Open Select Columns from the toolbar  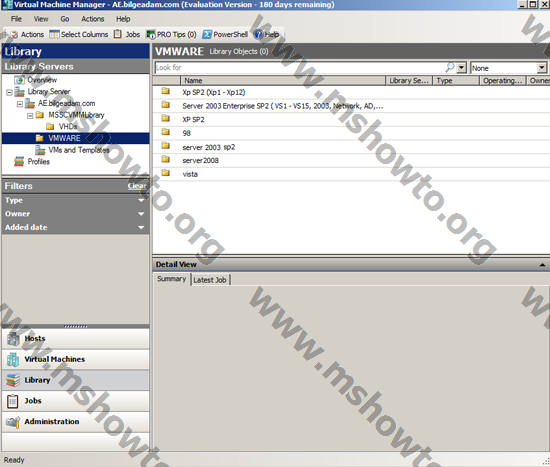(79, 34)
